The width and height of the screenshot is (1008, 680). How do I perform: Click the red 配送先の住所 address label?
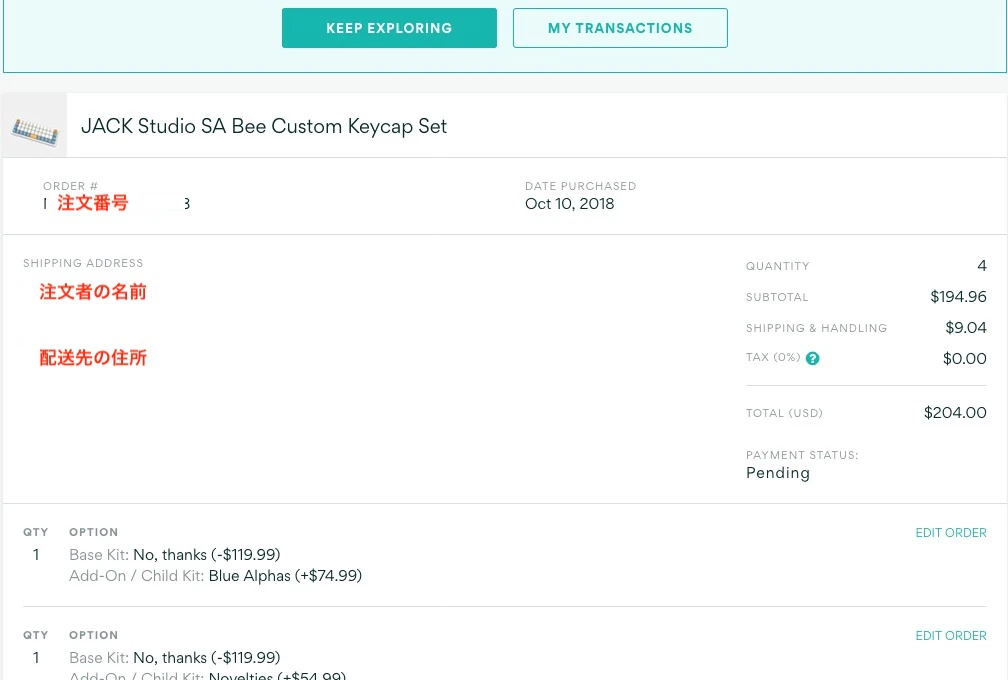pos(93,357)
